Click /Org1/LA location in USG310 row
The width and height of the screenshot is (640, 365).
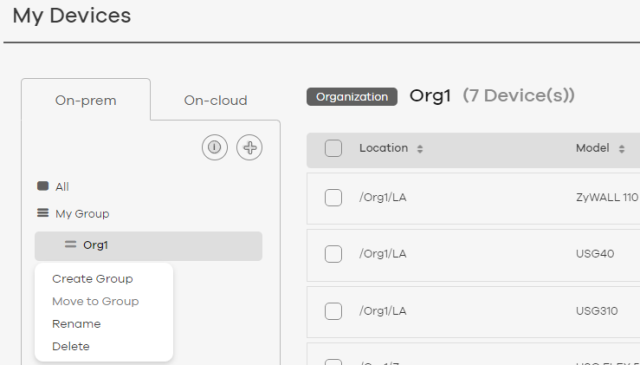pyautogui.click(x=383, y=311)
